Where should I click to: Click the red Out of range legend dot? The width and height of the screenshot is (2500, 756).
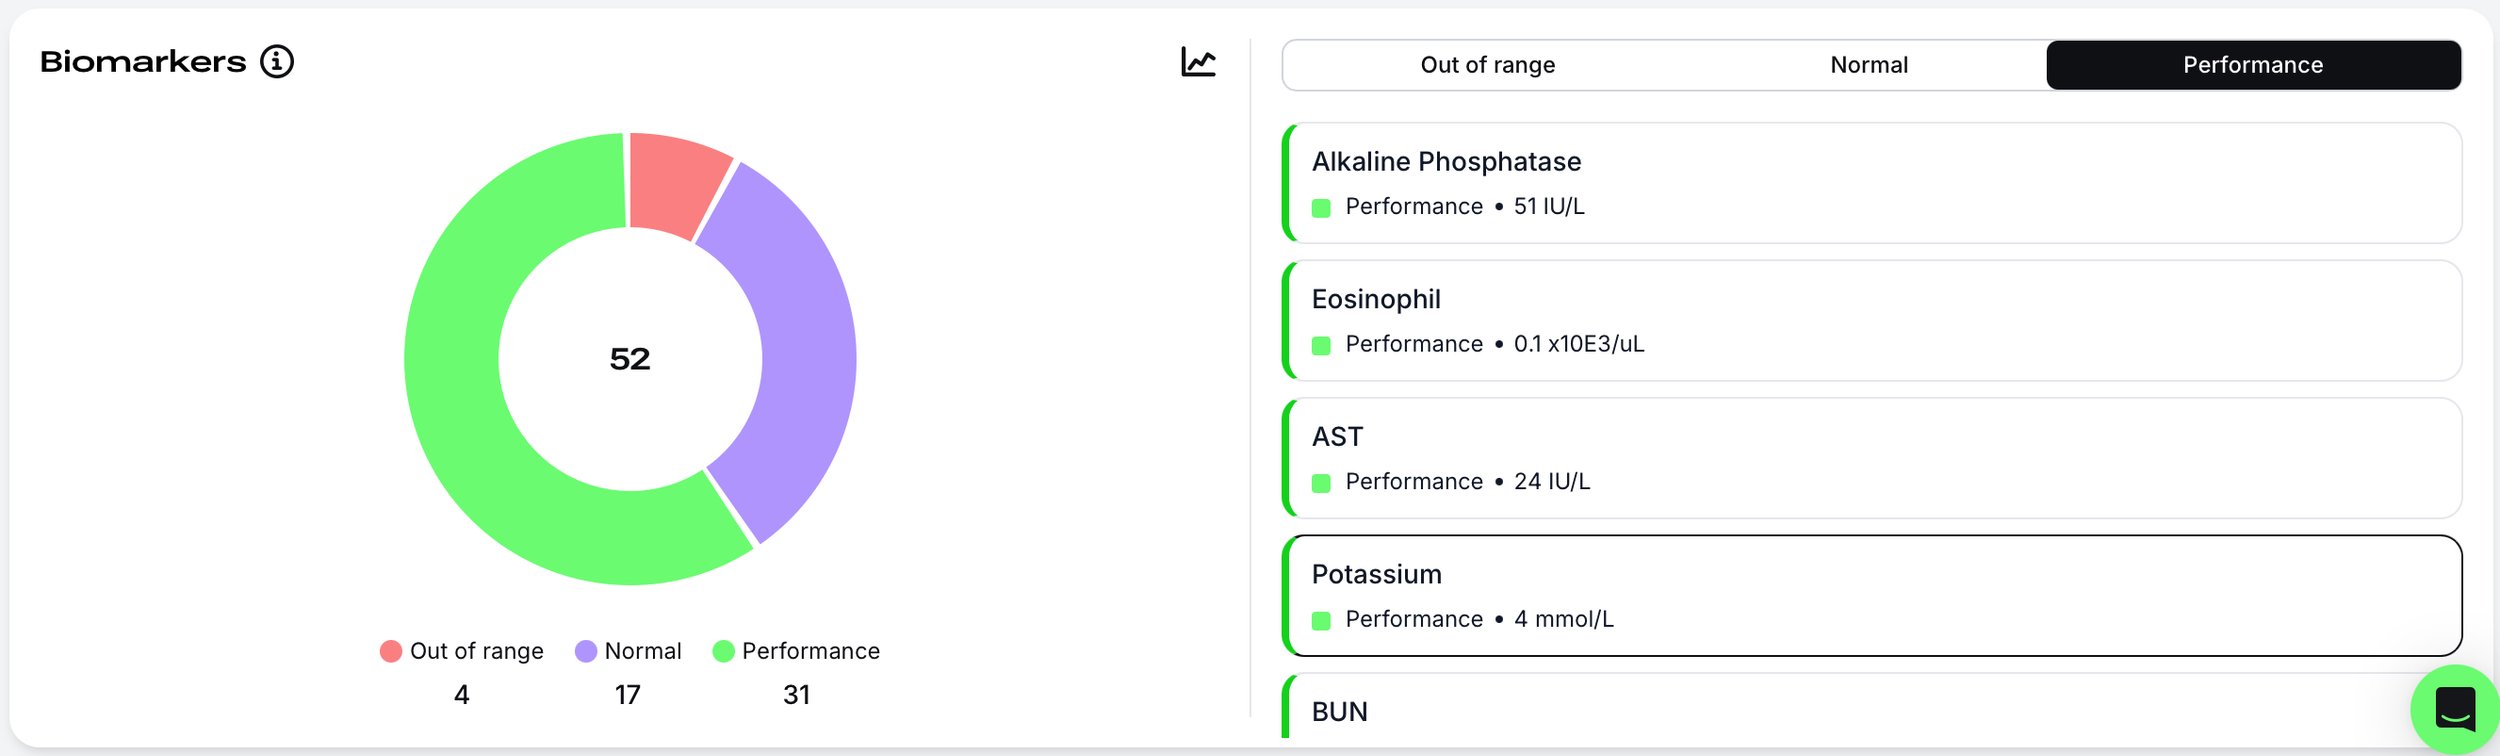391,652
